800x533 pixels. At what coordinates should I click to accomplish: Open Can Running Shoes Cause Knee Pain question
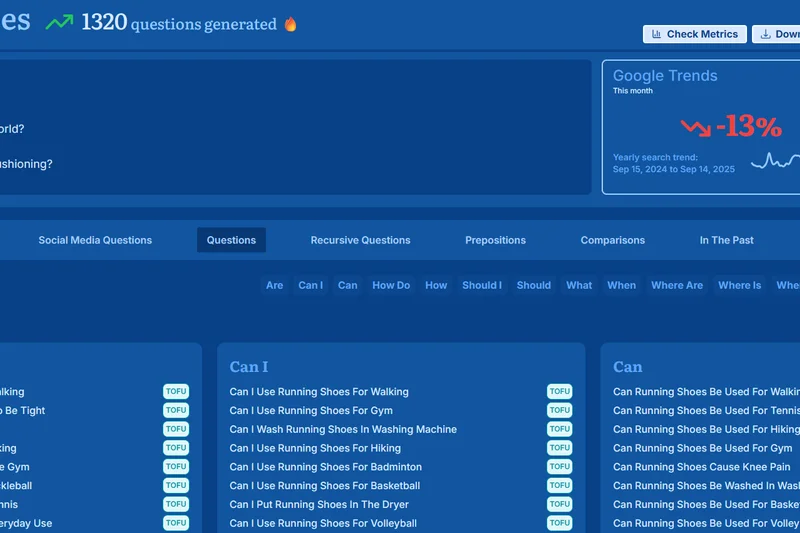[701, 467]
